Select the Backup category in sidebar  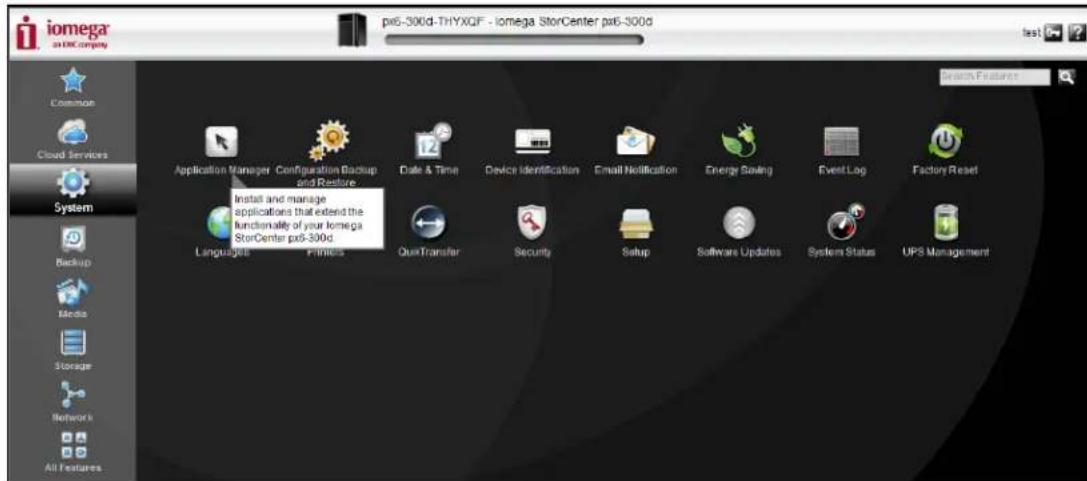pos(72,247)
